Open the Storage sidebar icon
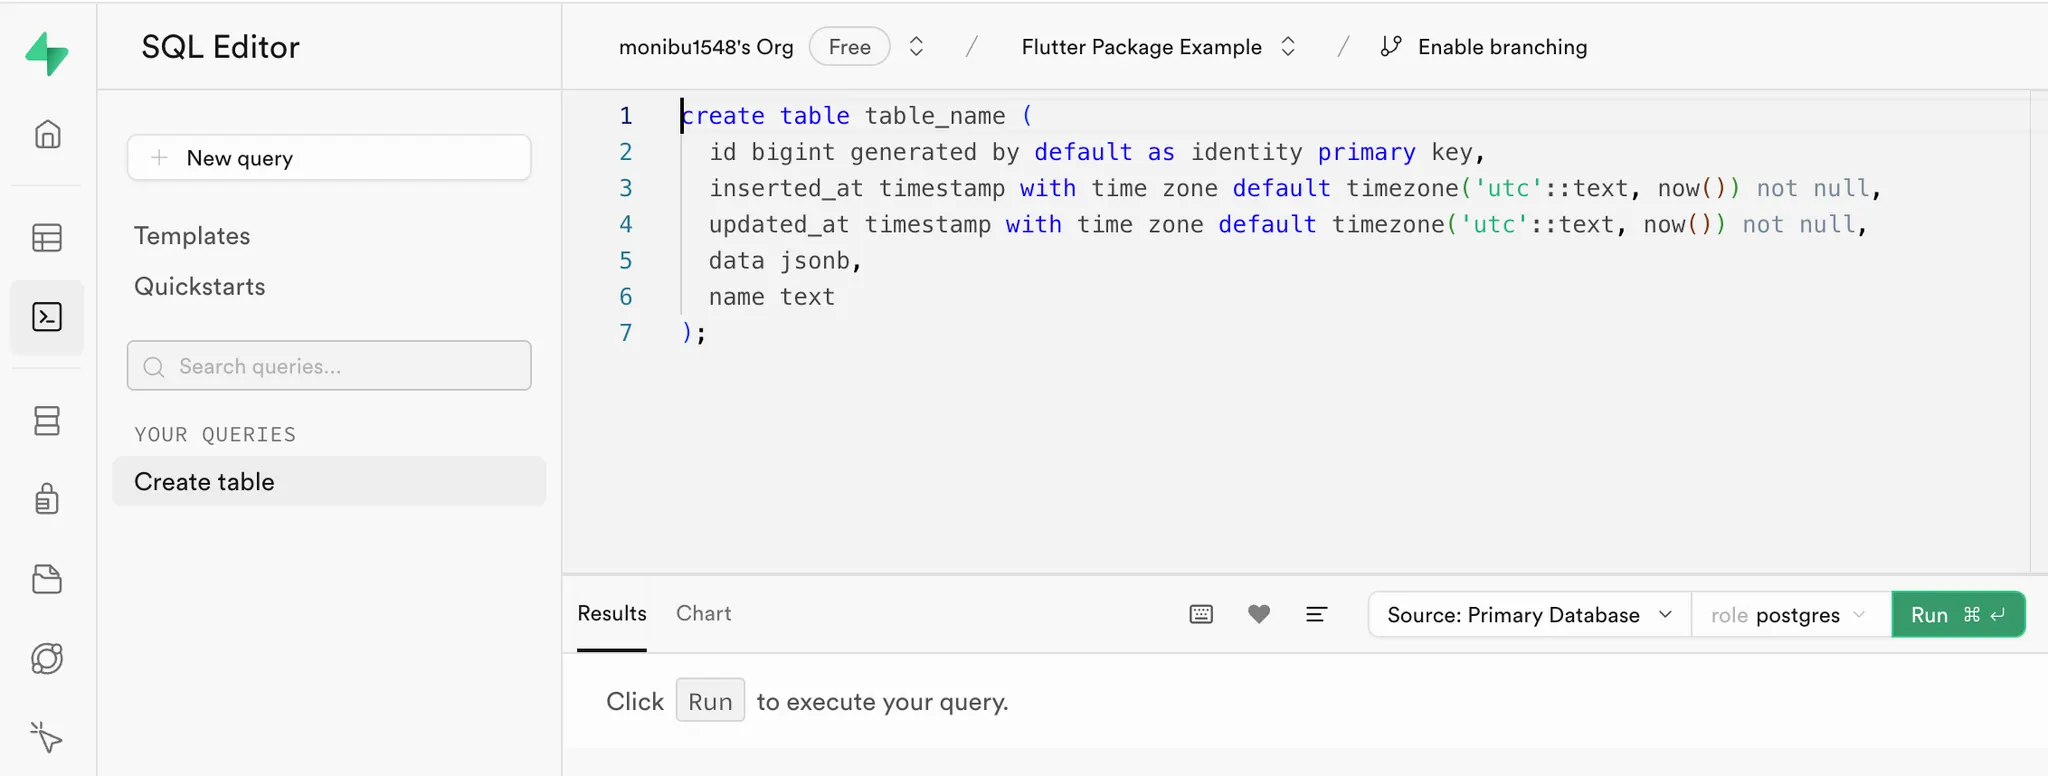Viewport: 2048px width, 776px height. pyautogui.click(x=47, y=579)
